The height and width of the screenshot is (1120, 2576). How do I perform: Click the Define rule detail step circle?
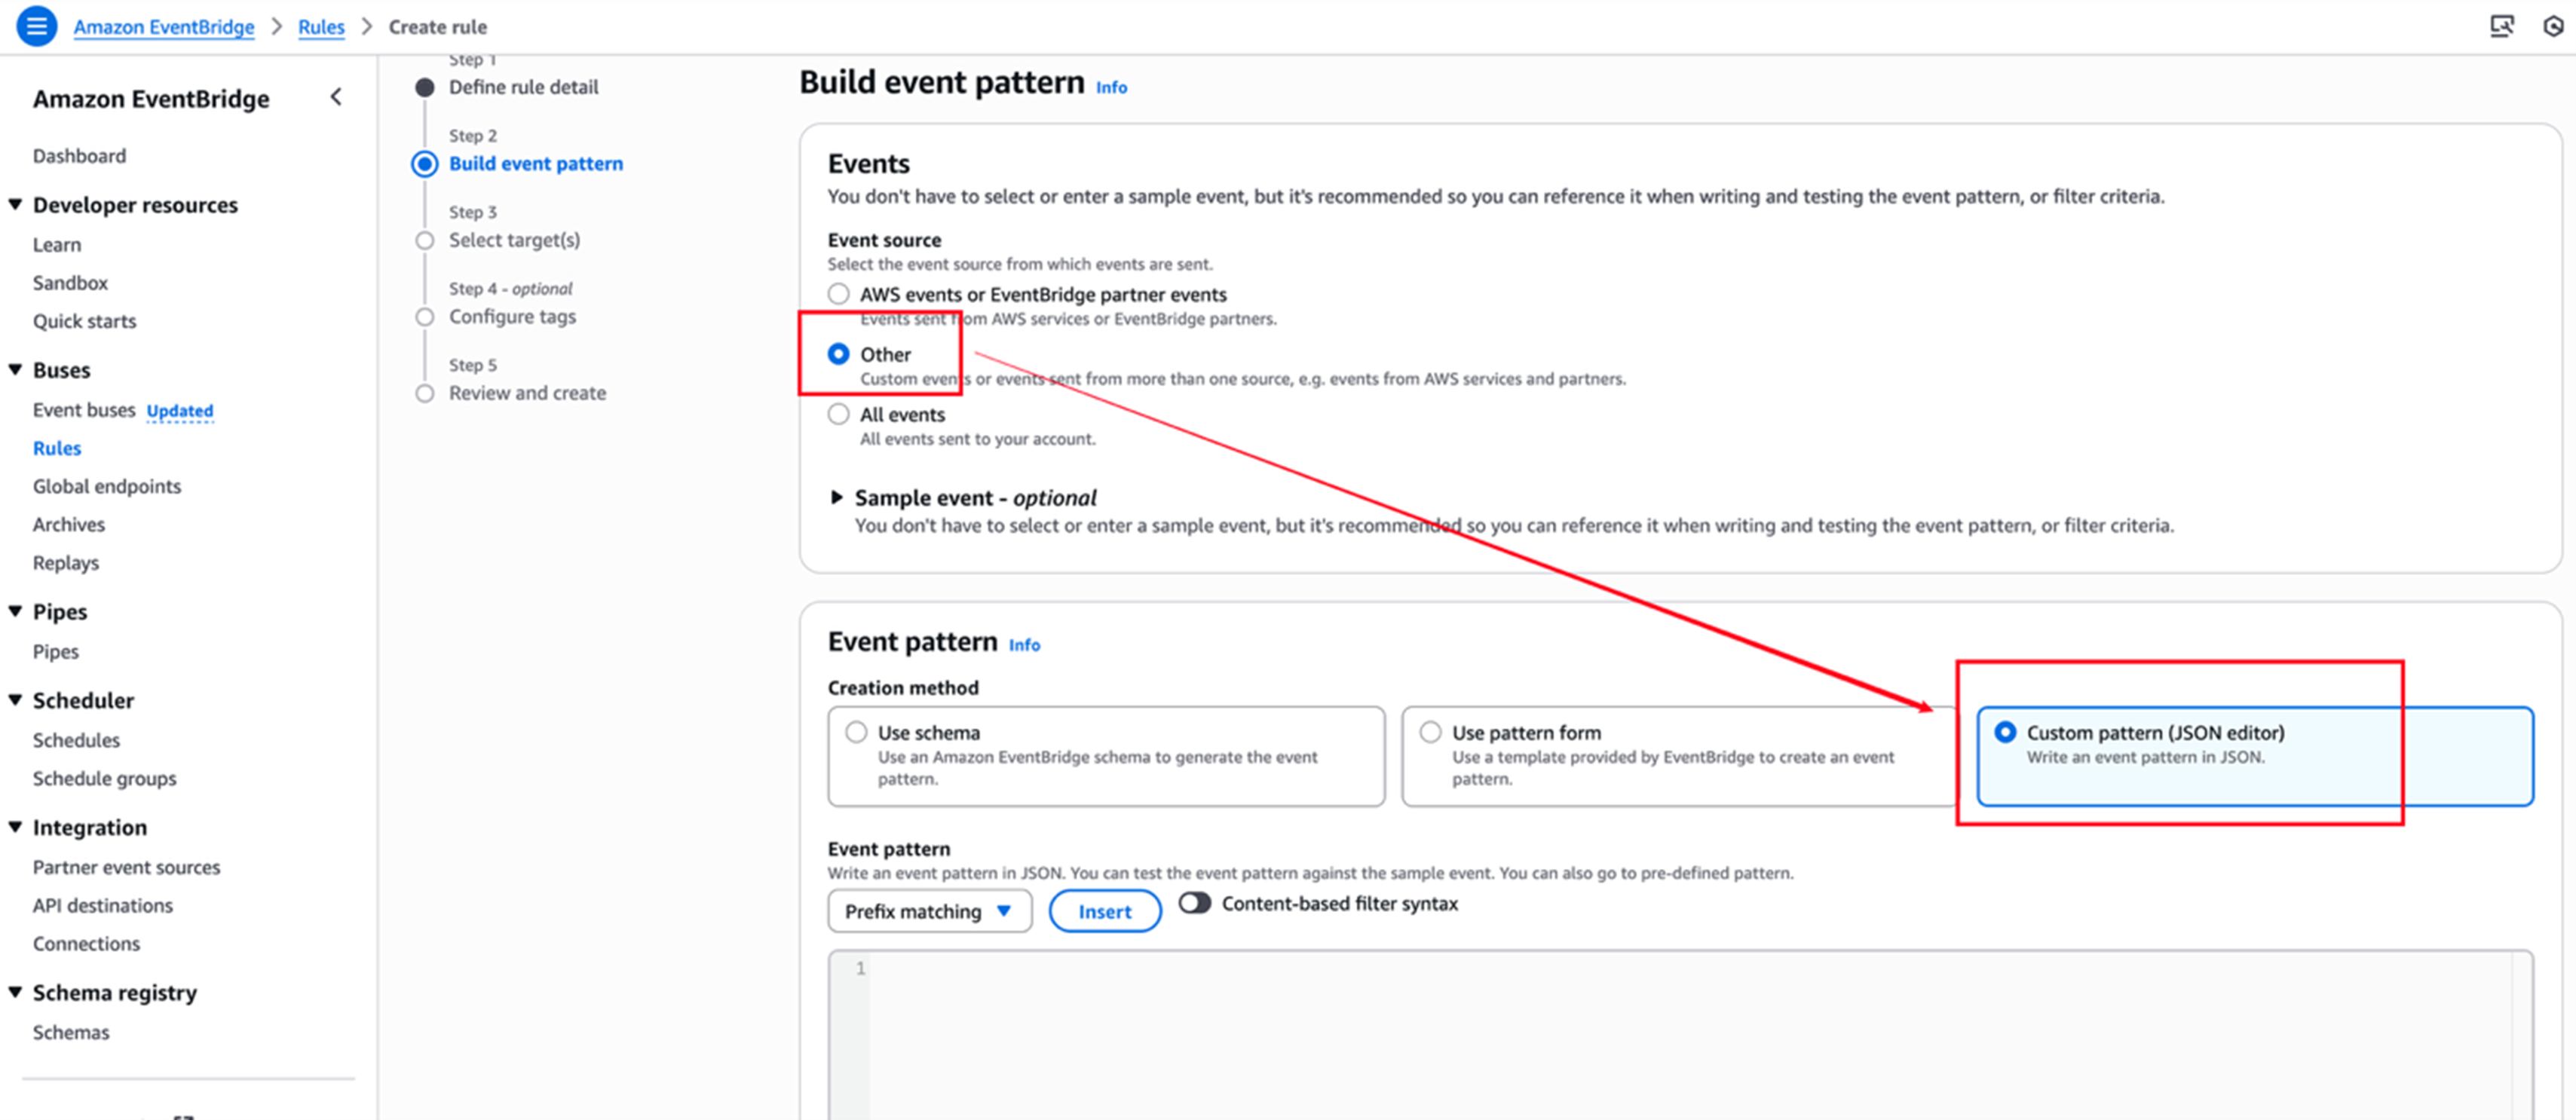pos(425,88)
